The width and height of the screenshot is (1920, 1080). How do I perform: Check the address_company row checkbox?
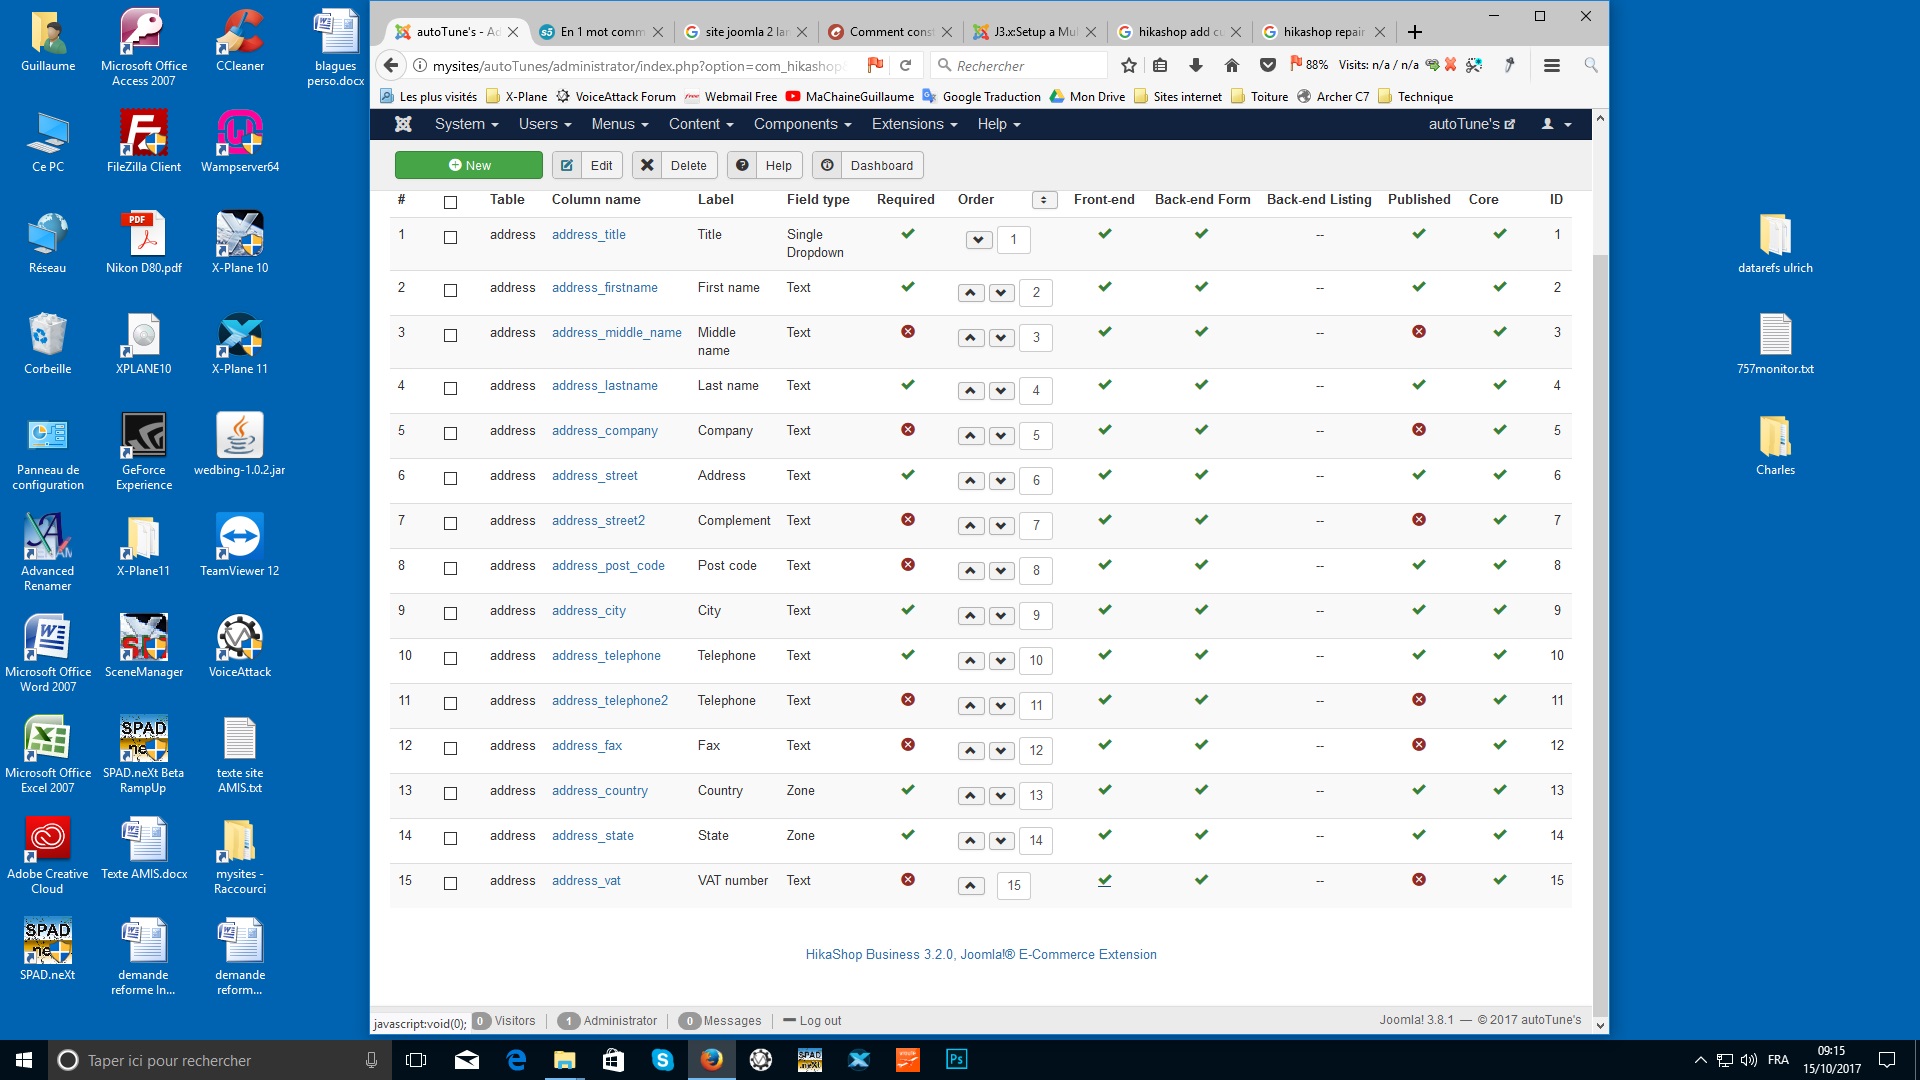[x=450, y=433]
